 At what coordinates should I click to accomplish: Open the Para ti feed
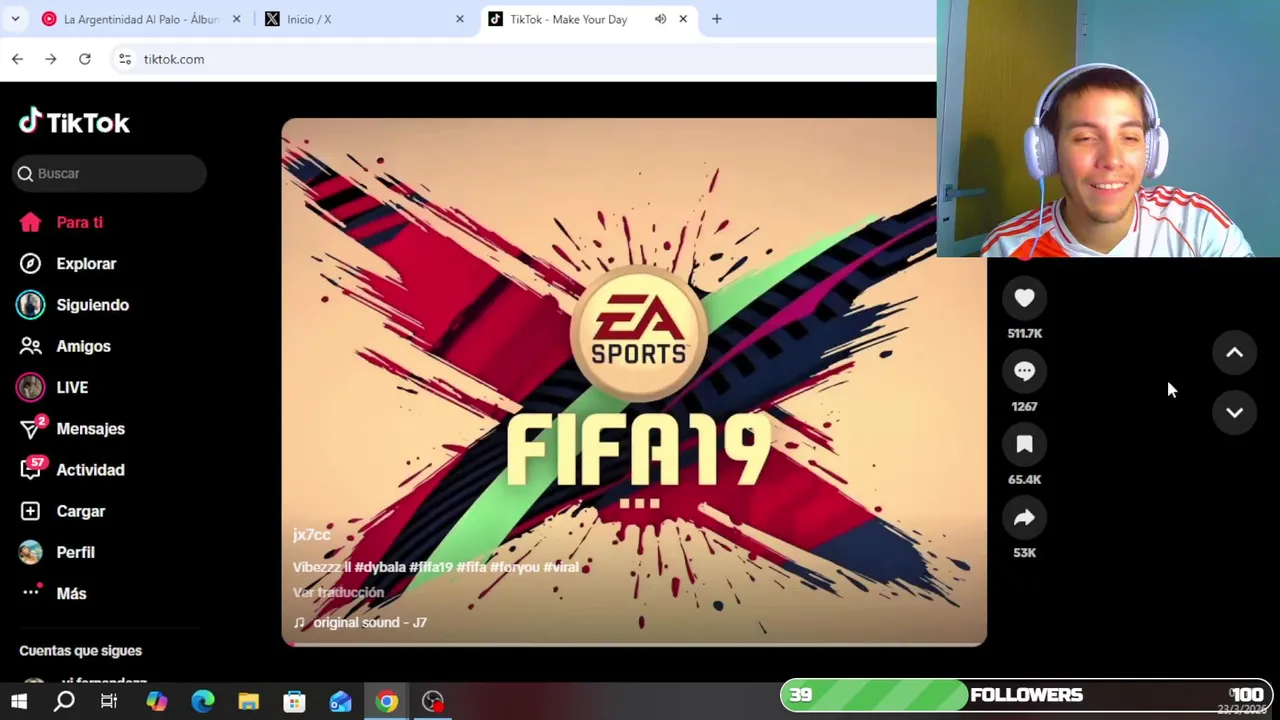pyautogui.click(x=61, y=222)
